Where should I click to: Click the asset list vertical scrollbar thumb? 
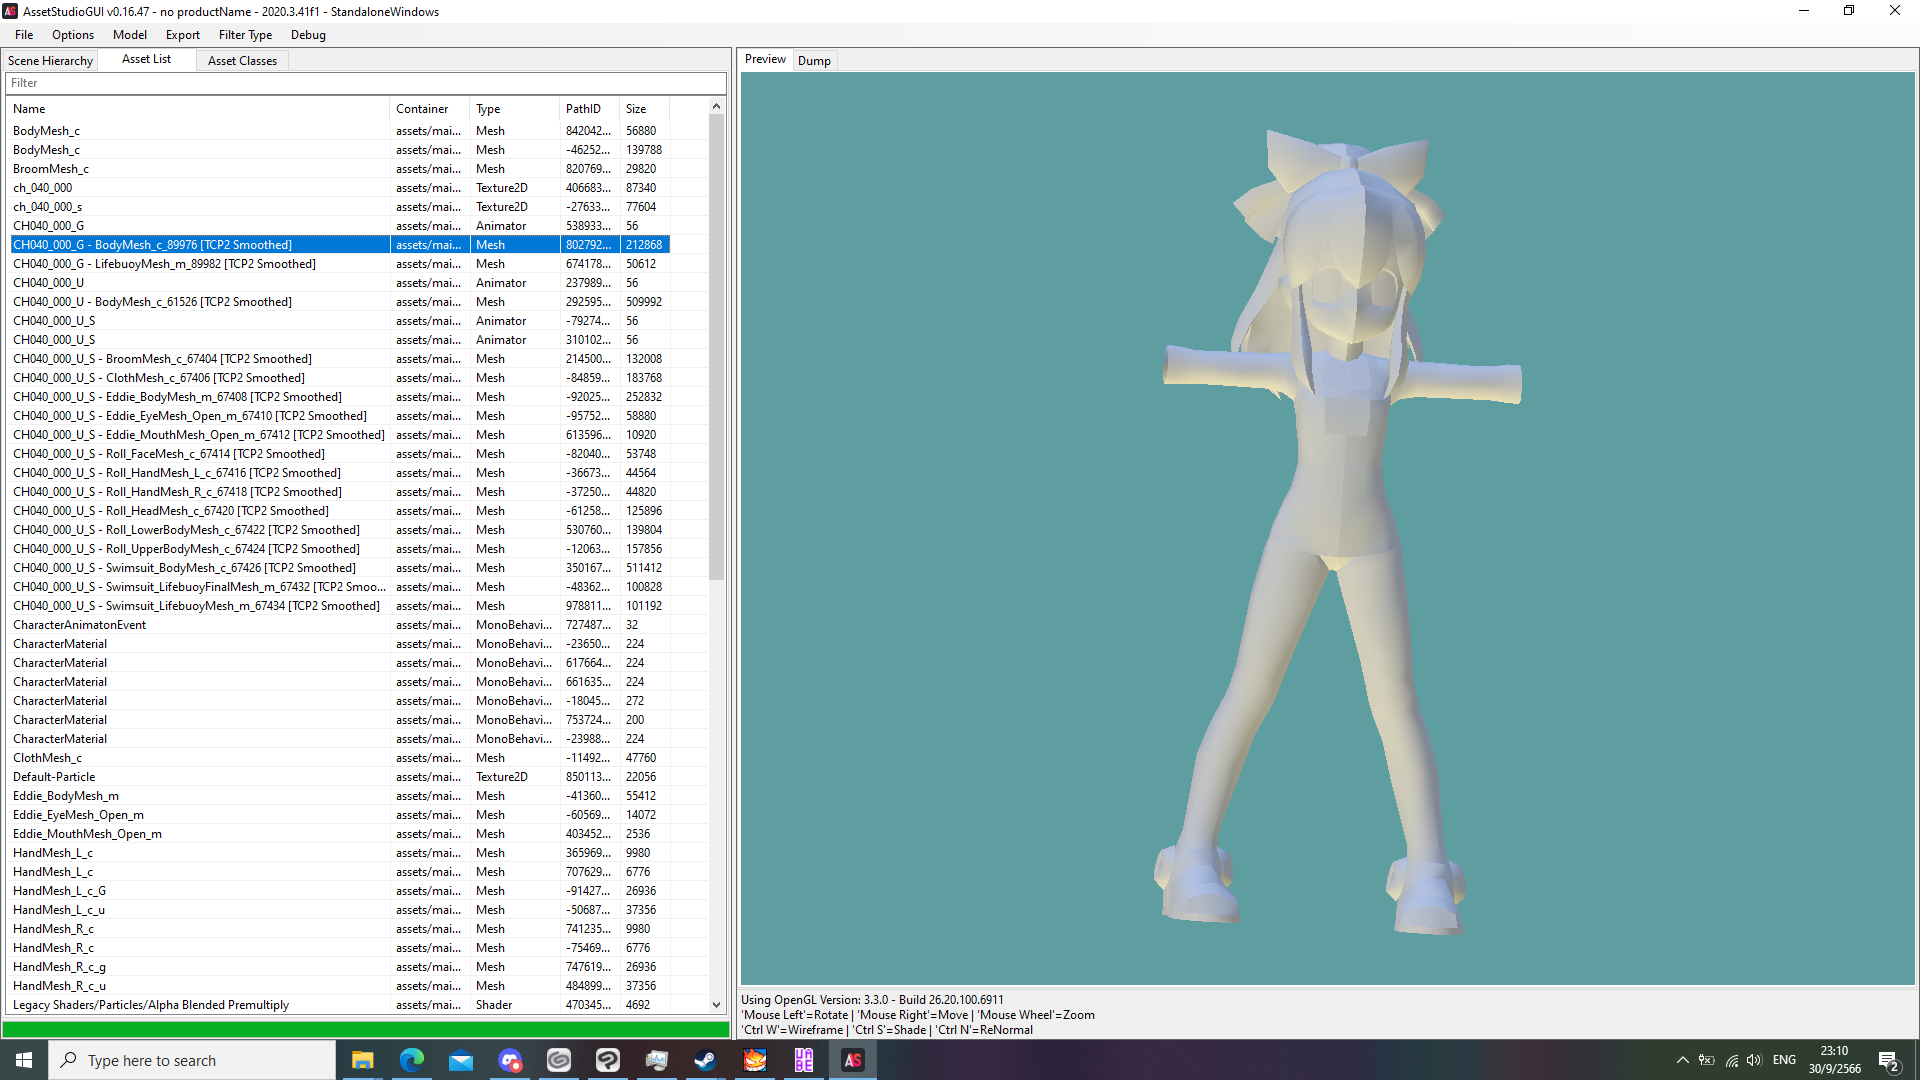pyautogui.click(x=716, y=346)
